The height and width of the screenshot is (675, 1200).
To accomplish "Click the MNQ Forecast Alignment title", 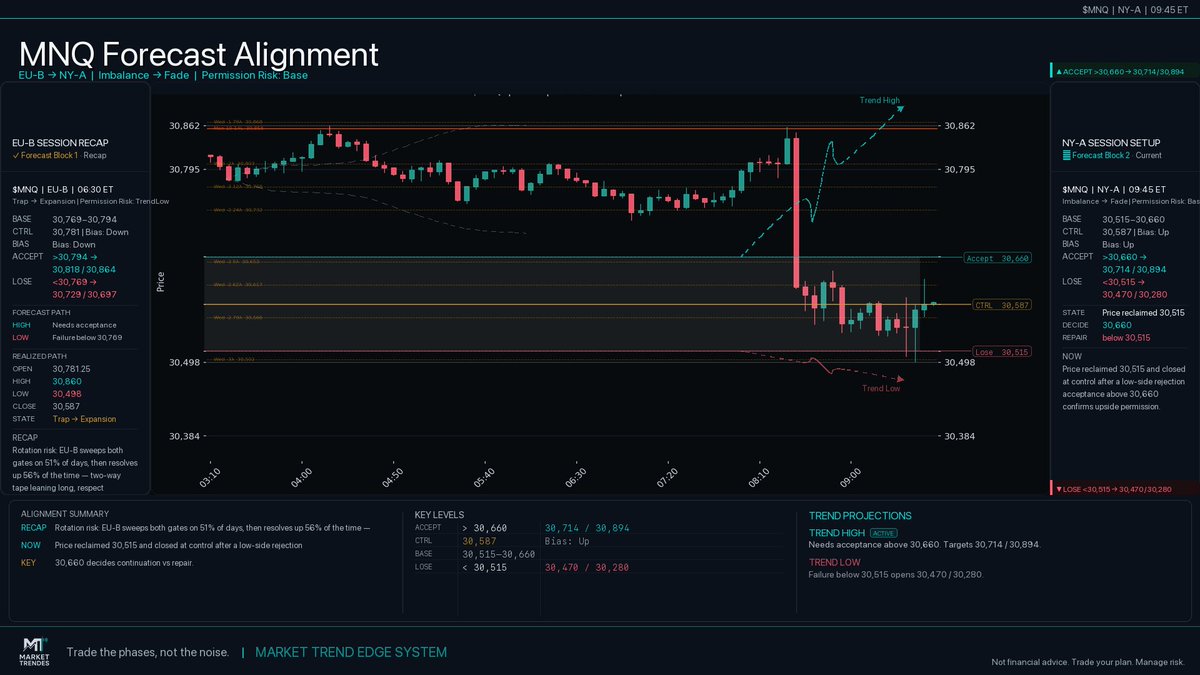I will (199, 54).
